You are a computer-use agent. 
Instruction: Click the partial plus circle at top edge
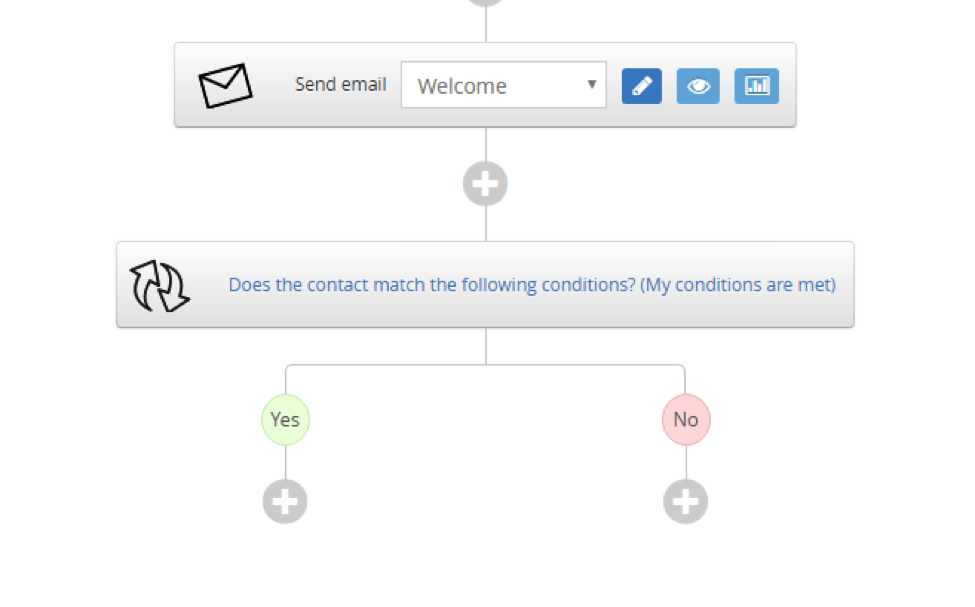pos(485,2)
